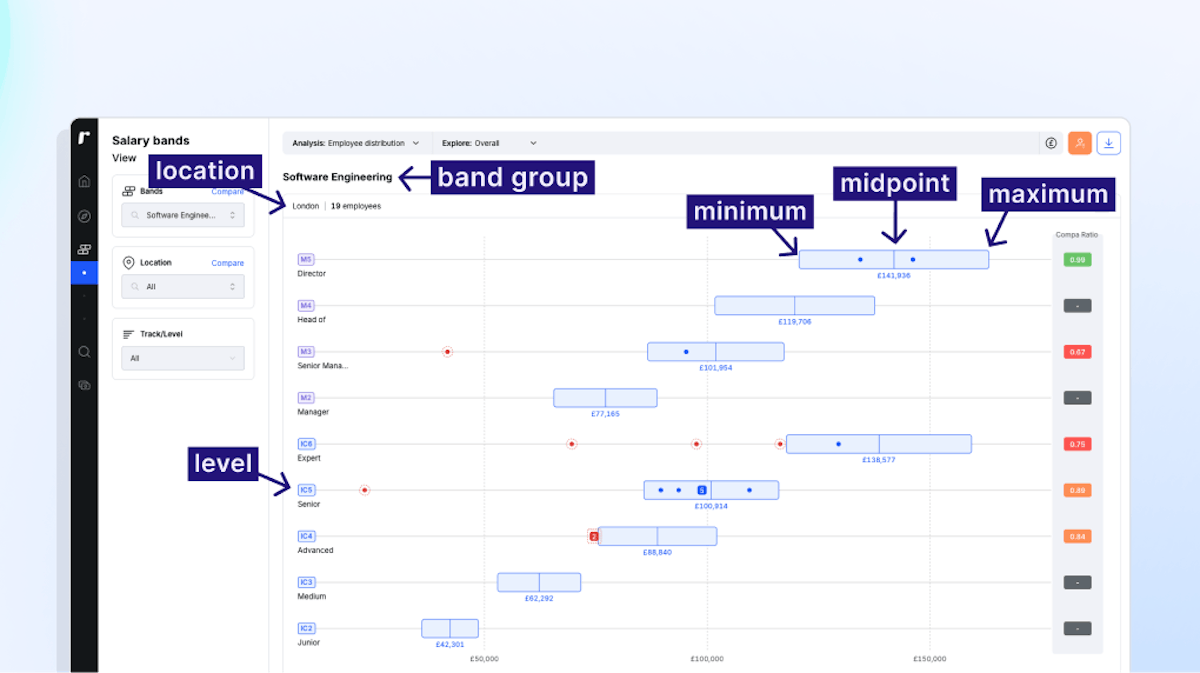Click the red outlier dot on the Senior row
The width and height of the screenshot is (1200, 673).
click(x=365, y=490)
